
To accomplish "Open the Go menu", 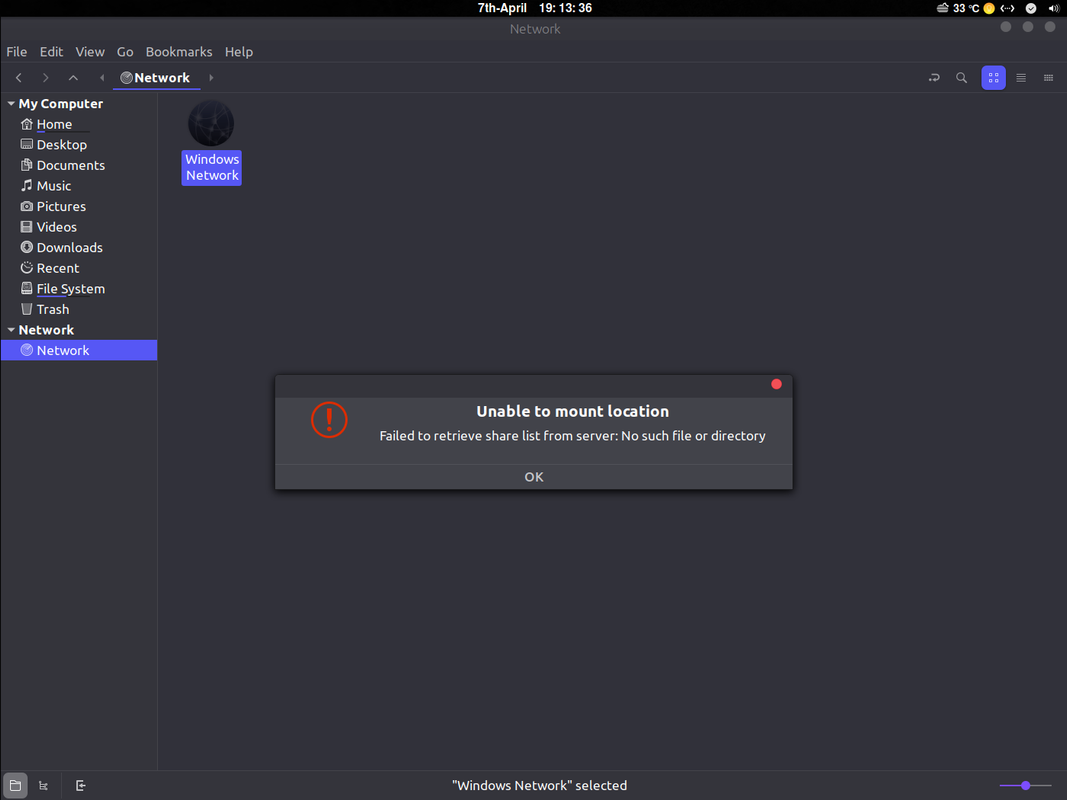I will (x=125, y=52).
